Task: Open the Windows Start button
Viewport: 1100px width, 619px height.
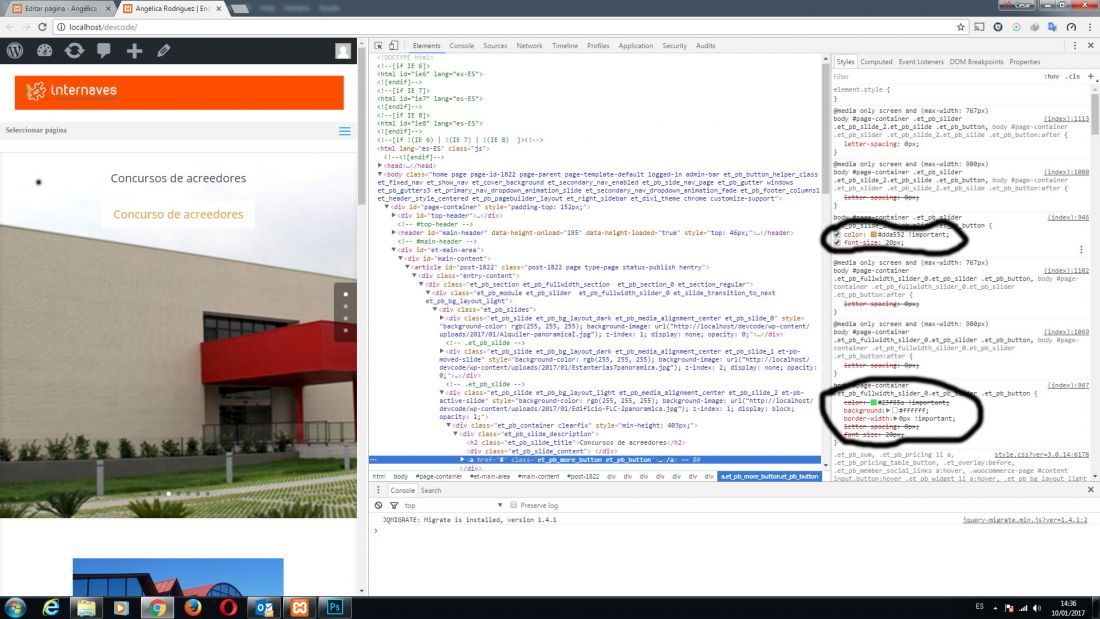Action: [15, 607]
